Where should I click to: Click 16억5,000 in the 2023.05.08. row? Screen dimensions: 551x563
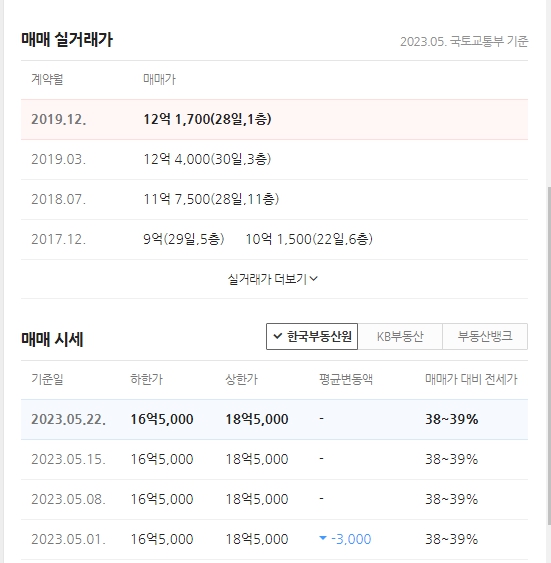coord(162,499)
